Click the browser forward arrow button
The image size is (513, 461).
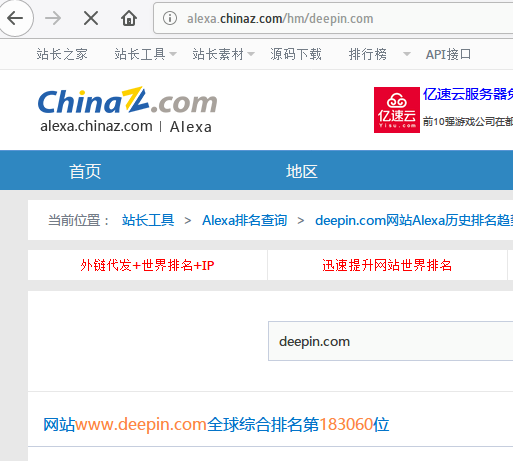(x=53, y=18)
